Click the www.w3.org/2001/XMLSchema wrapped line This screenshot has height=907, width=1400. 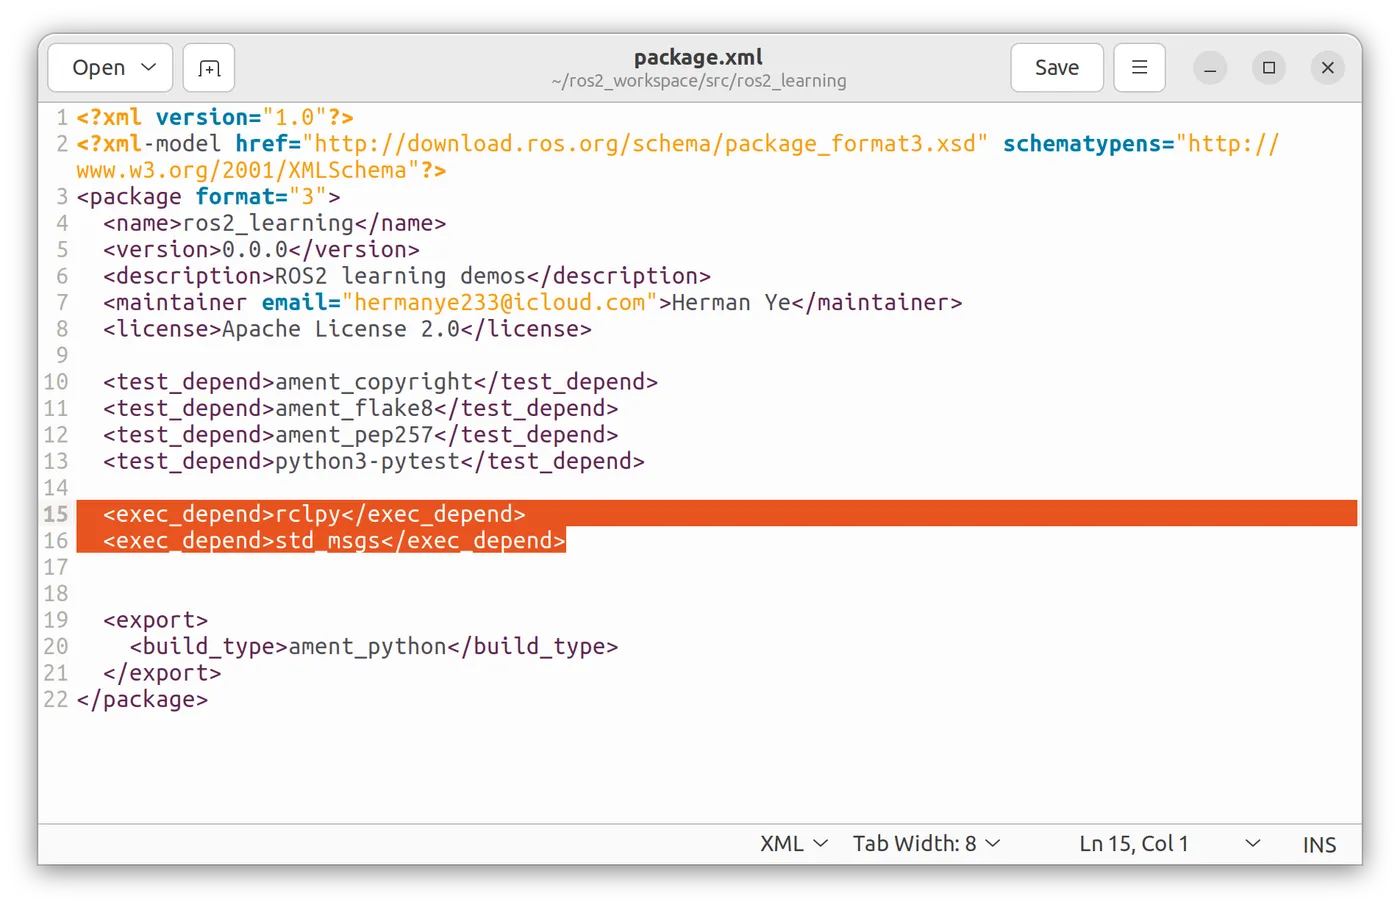tap(261, 170)
